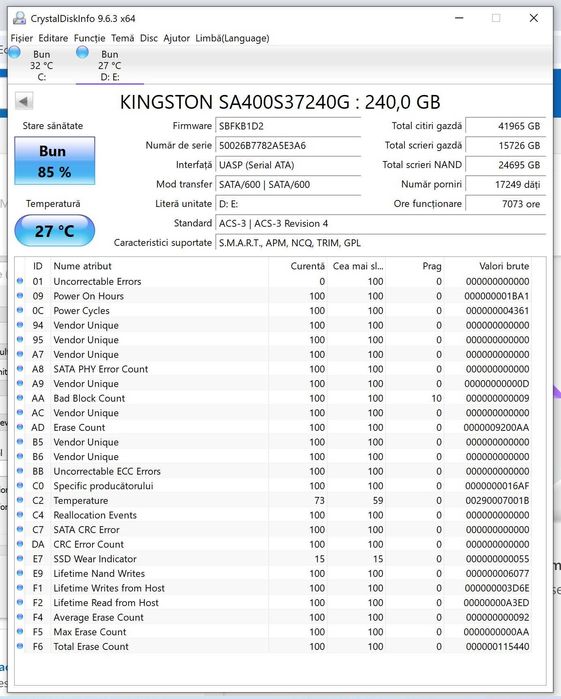Click the Caracteristici suportate field
Viewport: 561px width, 699px height.
(x=381, y=243)
